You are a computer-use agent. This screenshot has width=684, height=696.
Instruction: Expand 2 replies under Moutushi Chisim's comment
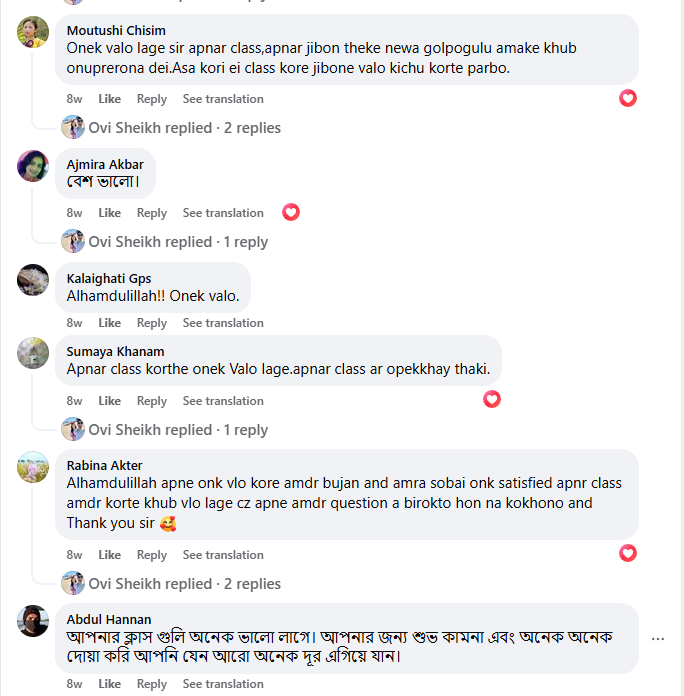[185, 128]
